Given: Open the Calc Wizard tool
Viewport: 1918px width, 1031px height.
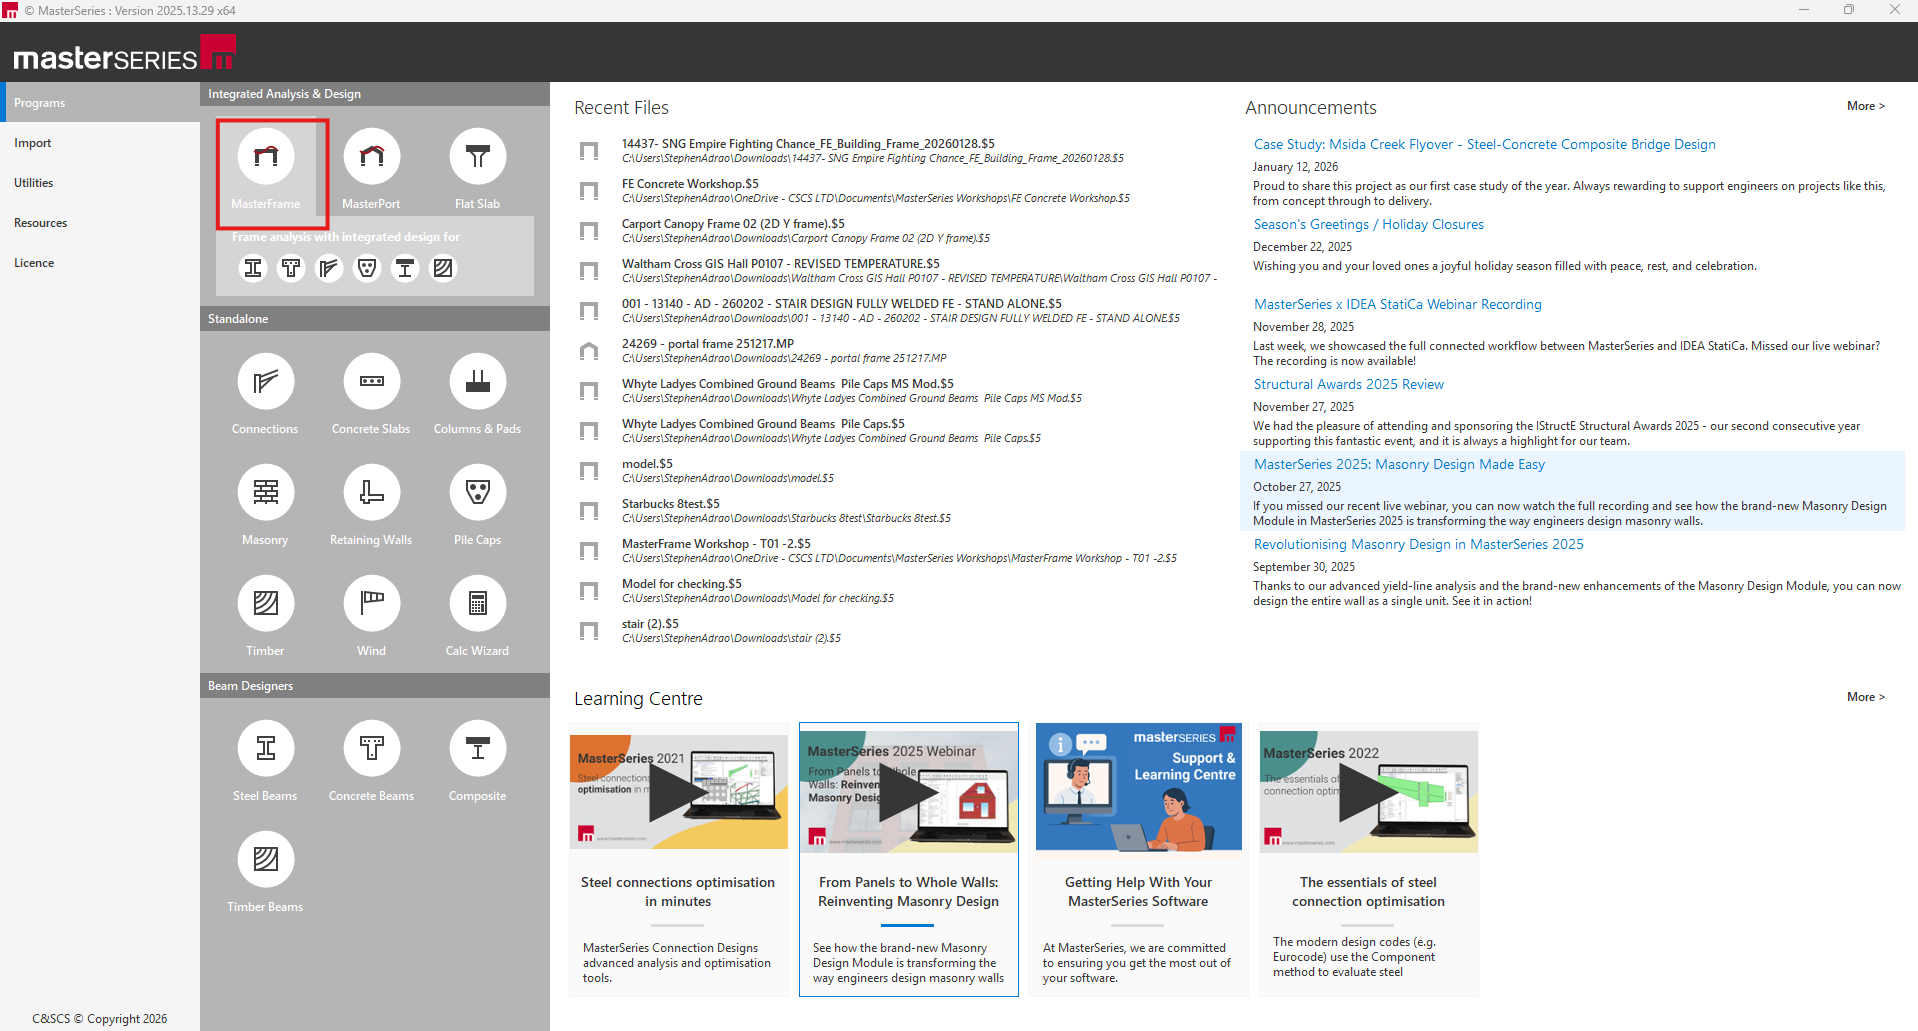Looking at the screenshot, I should (478, 604).
